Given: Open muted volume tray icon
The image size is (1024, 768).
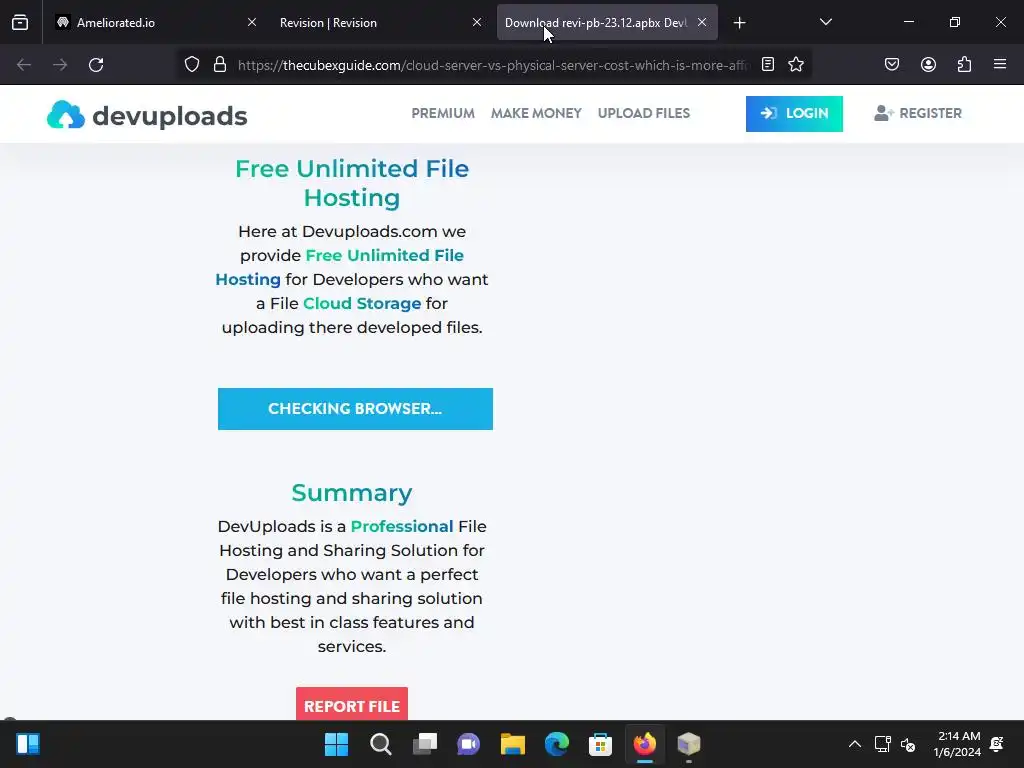Looking at the screenshot, I should pyautogui.click(x=908, y=744).
